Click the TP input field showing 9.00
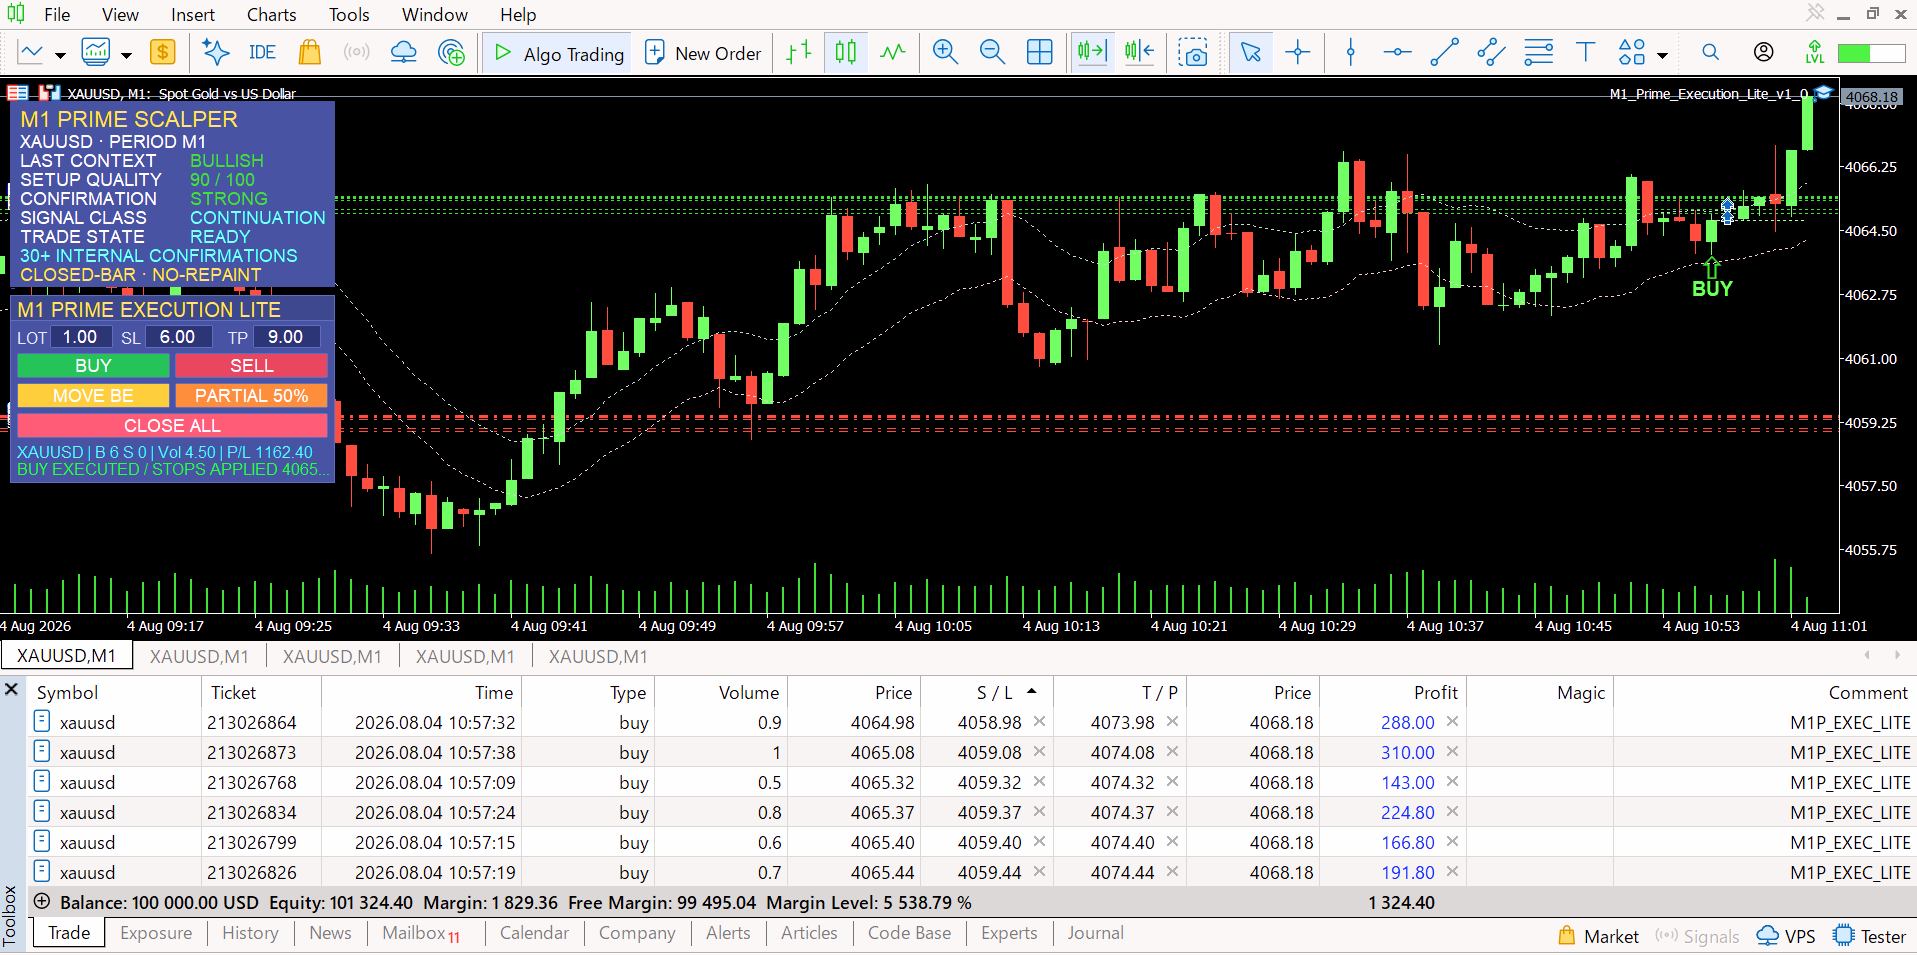Viewport: 1917px width, 955px height. (286, 338)
